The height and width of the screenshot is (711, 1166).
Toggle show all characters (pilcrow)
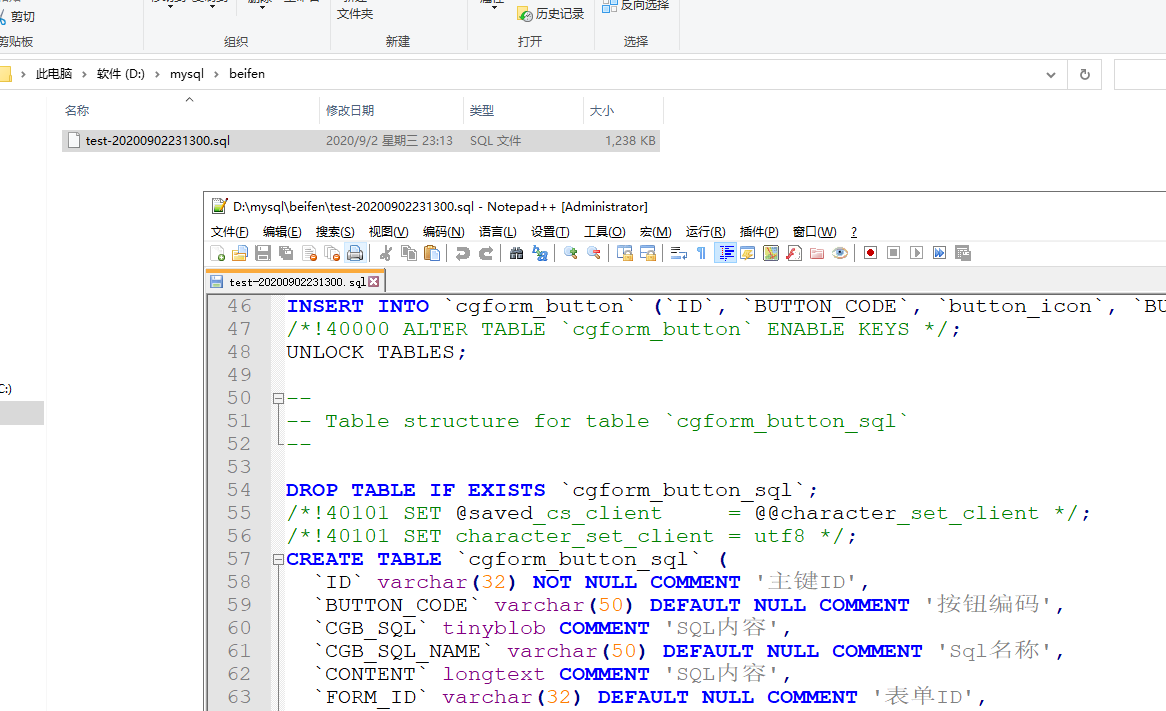pyautogui.click(x=701, y=254)
